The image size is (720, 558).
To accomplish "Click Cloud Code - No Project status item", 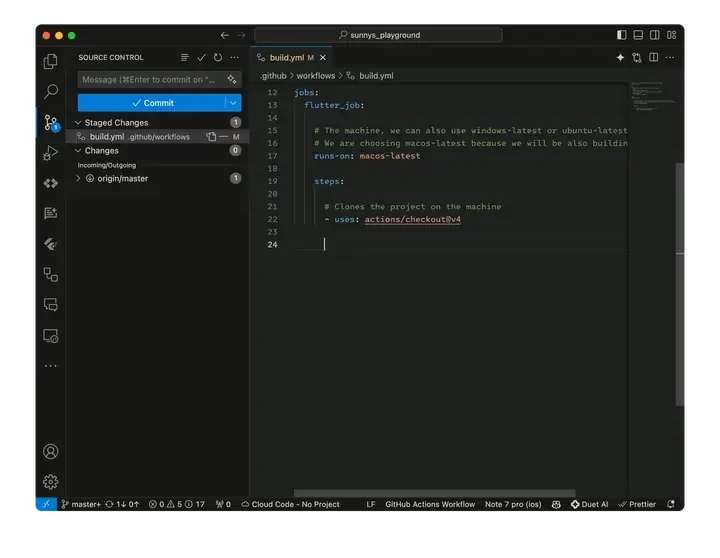I will coord(290,504).
